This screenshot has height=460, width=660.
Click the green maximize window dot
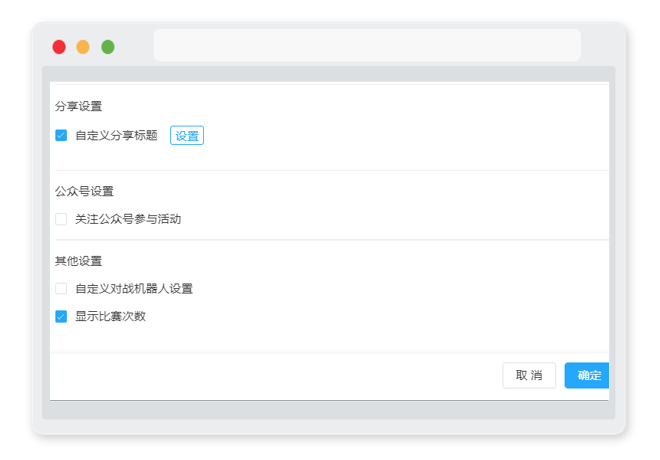coord(108,47)
